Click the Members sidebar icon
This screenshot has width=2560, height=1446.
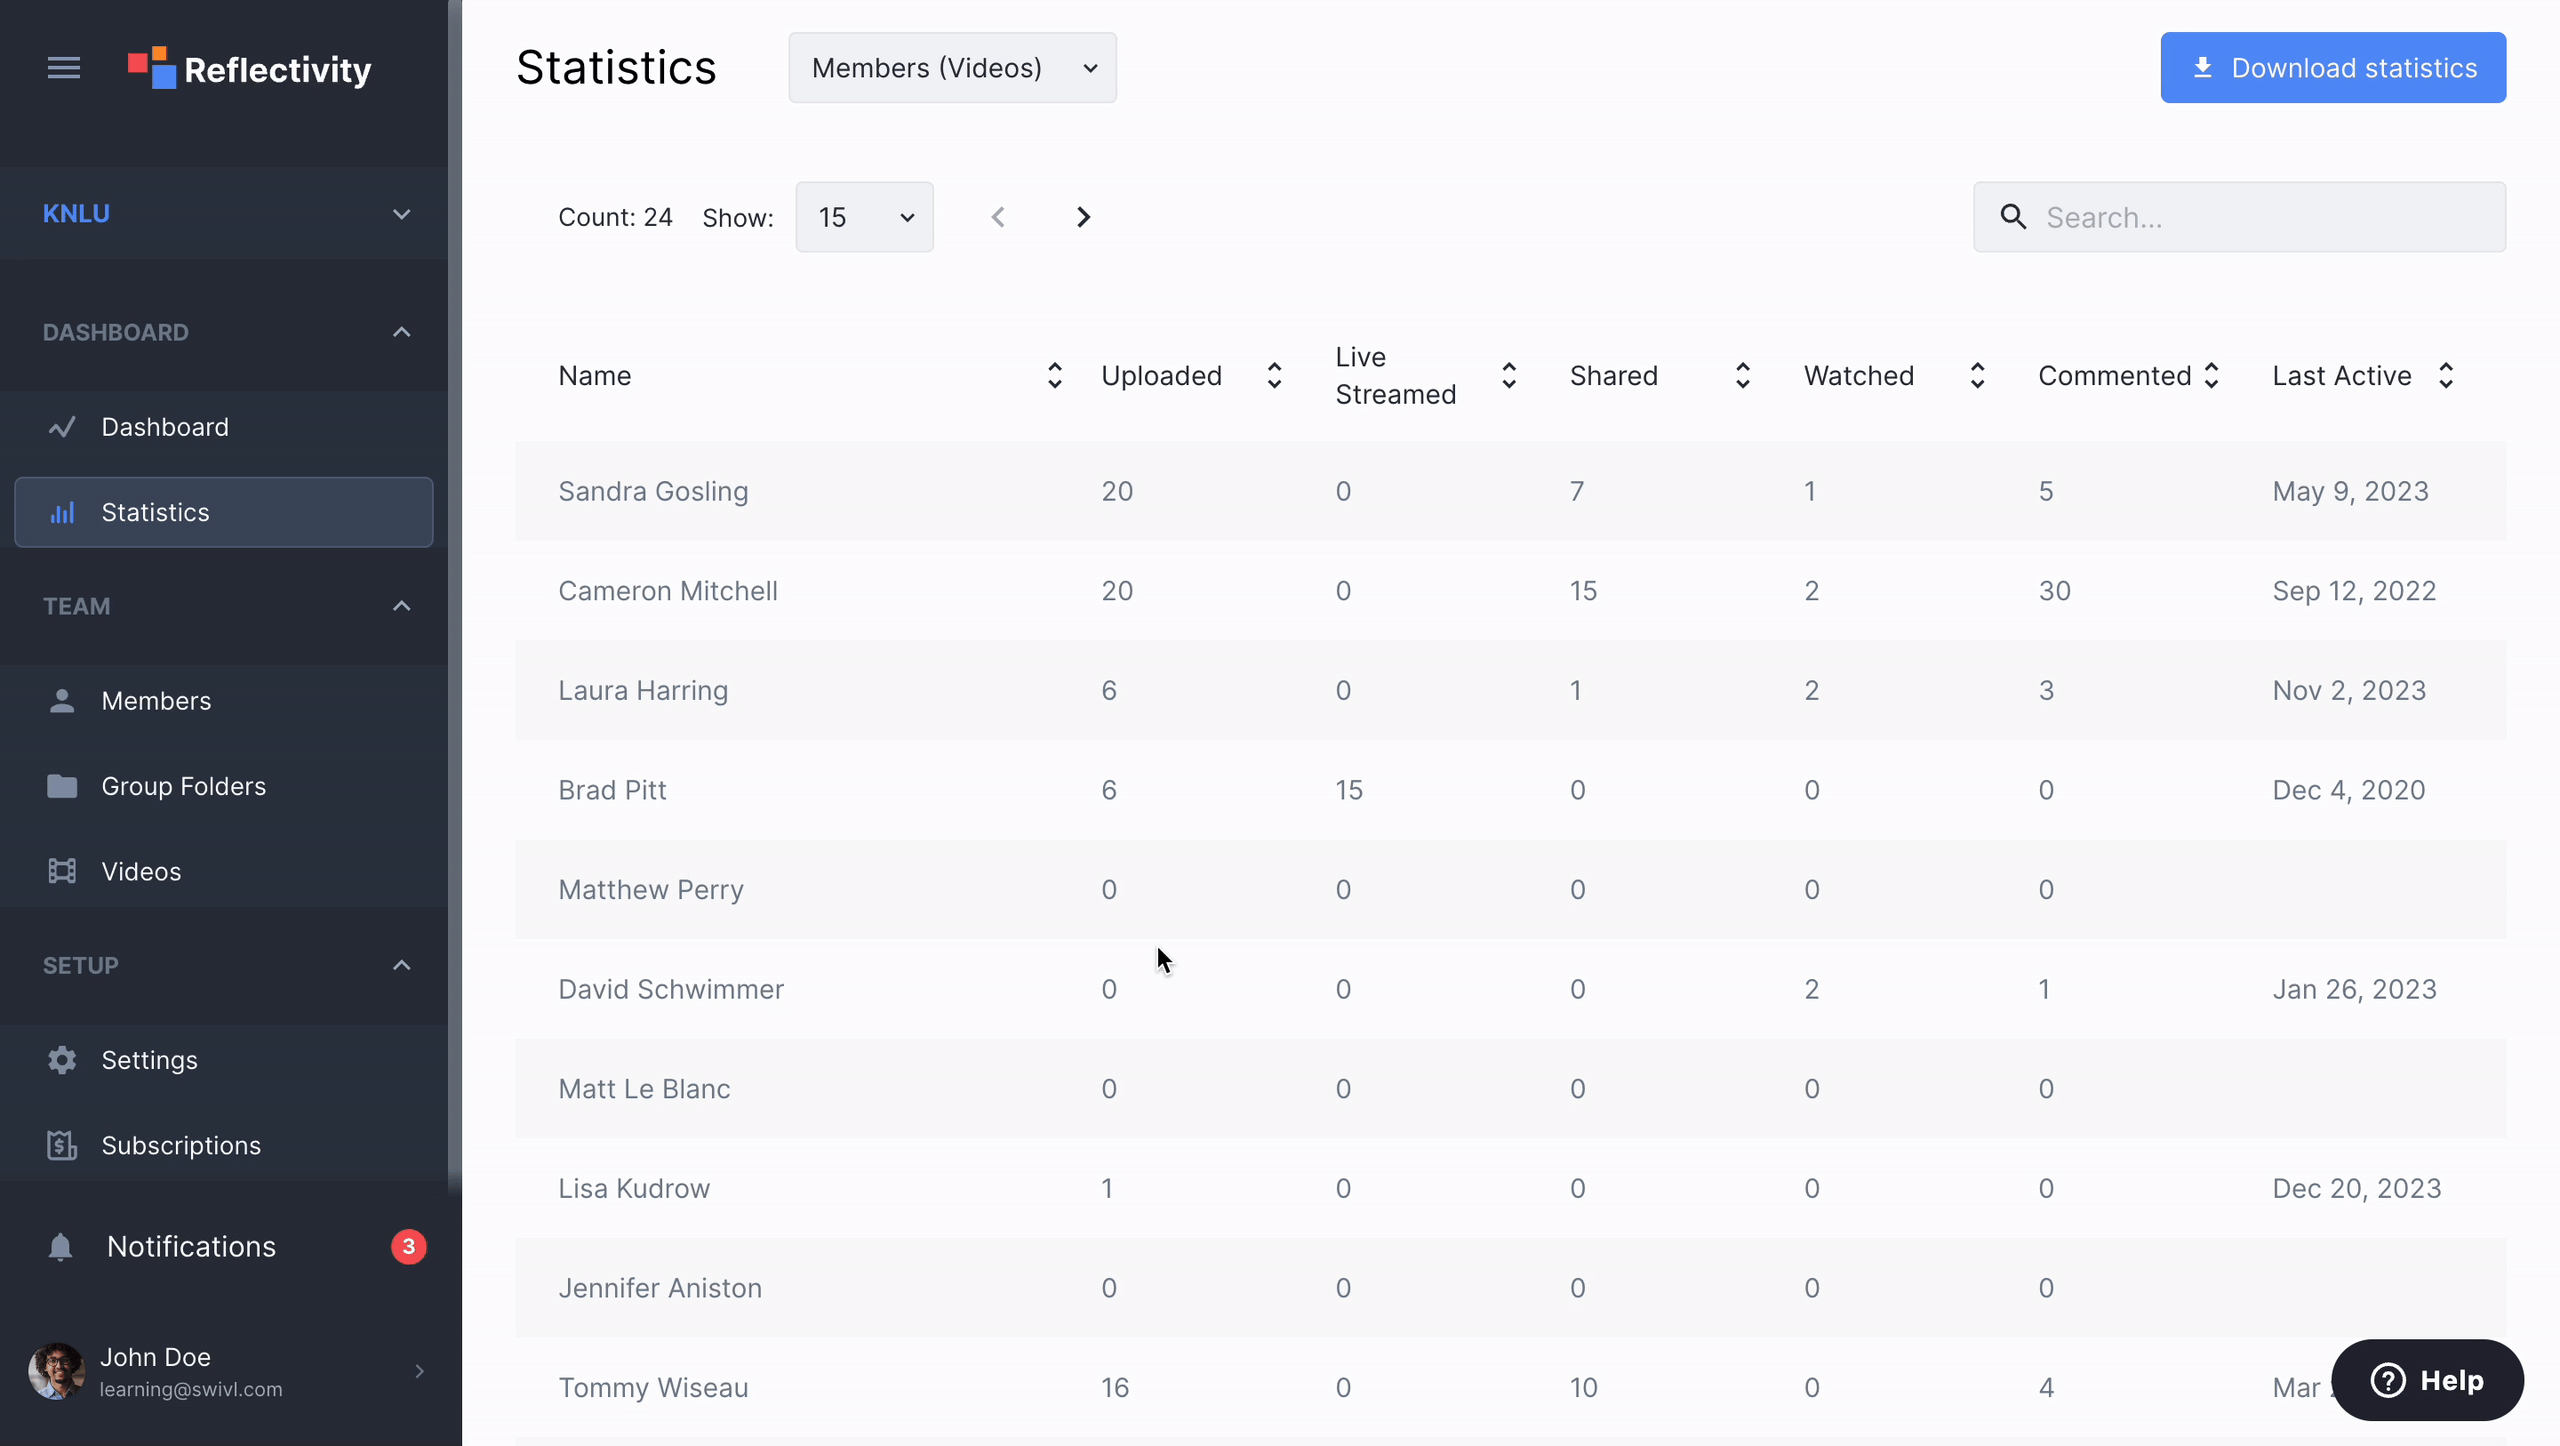tap(60, 700)
